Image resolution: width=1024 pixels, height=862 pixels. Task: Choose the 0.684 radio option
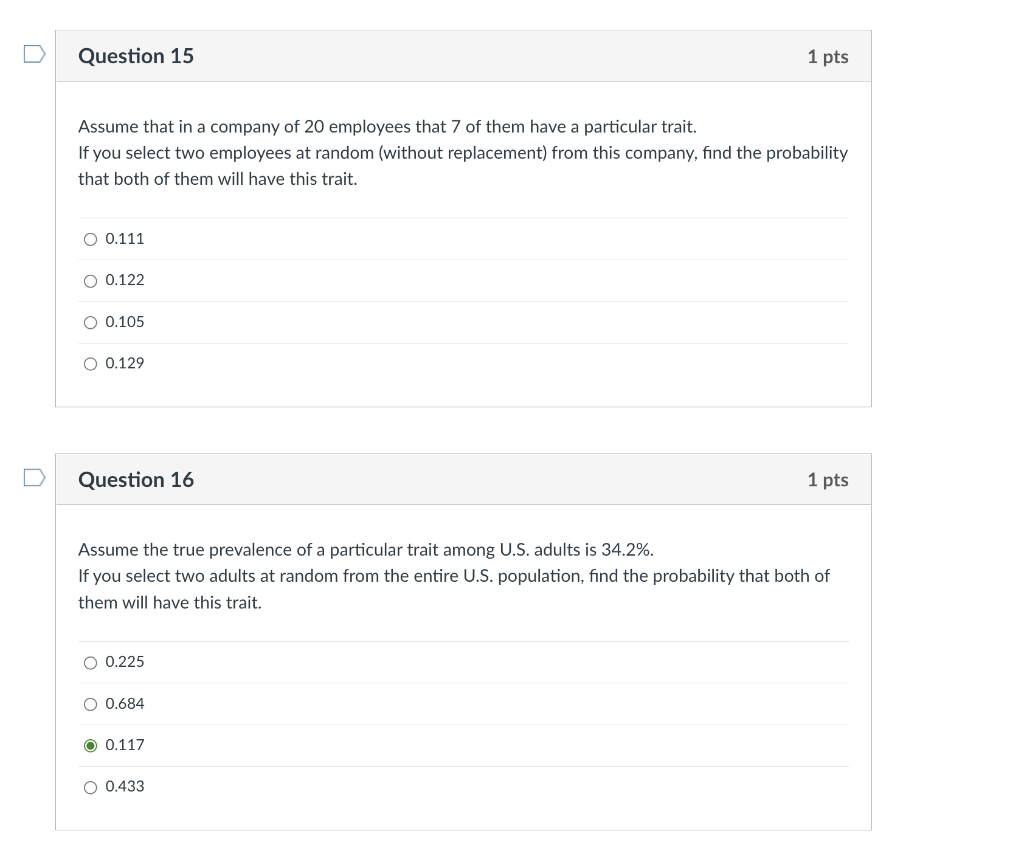click(x=91, y=704)
